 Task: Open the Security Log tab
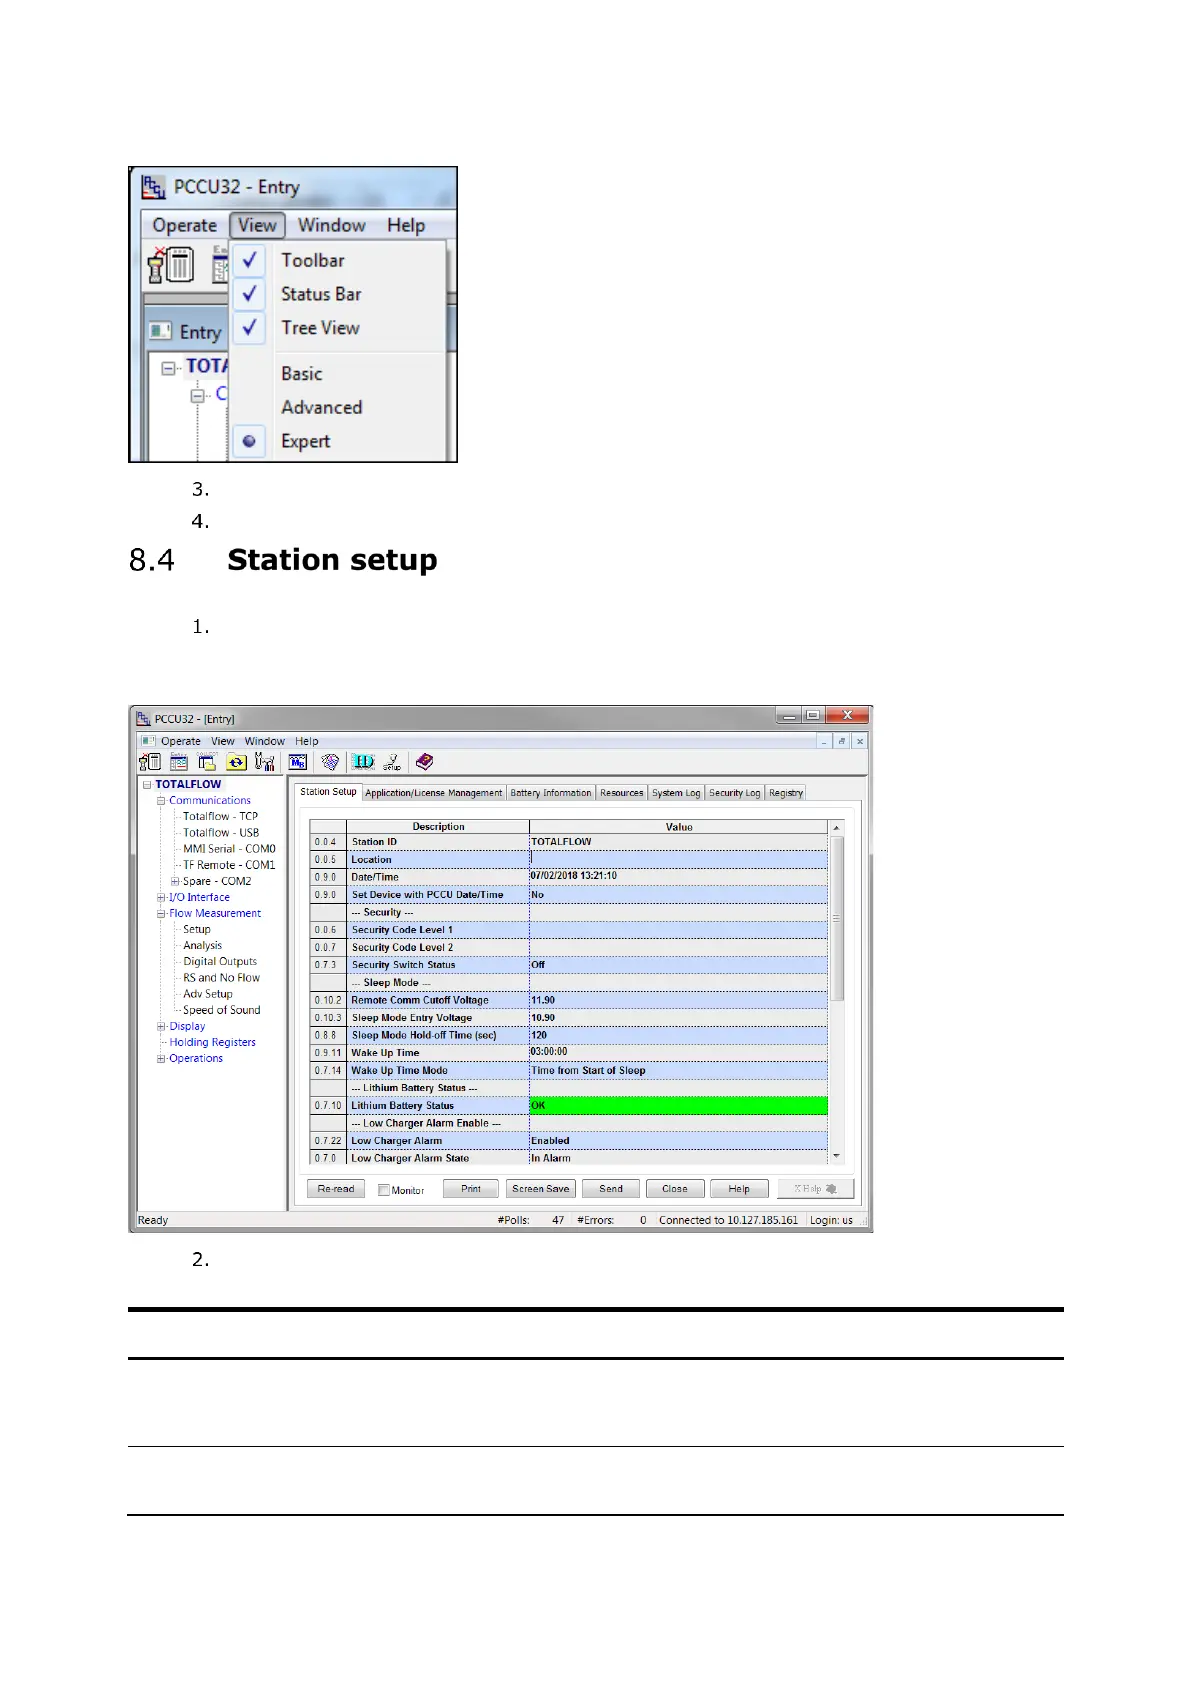(735, 793)
